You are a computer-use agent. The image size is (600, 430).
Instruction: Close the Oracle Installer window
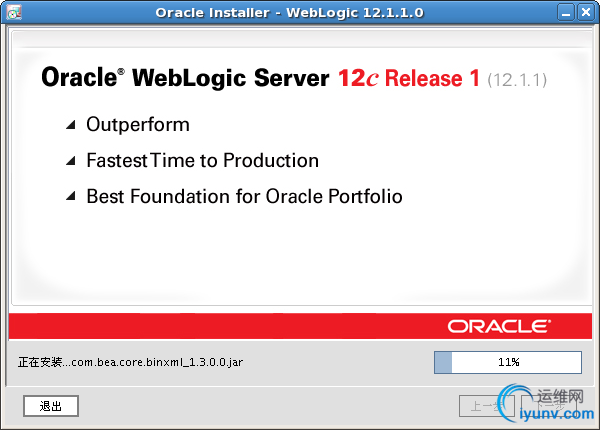click(585, 13)
